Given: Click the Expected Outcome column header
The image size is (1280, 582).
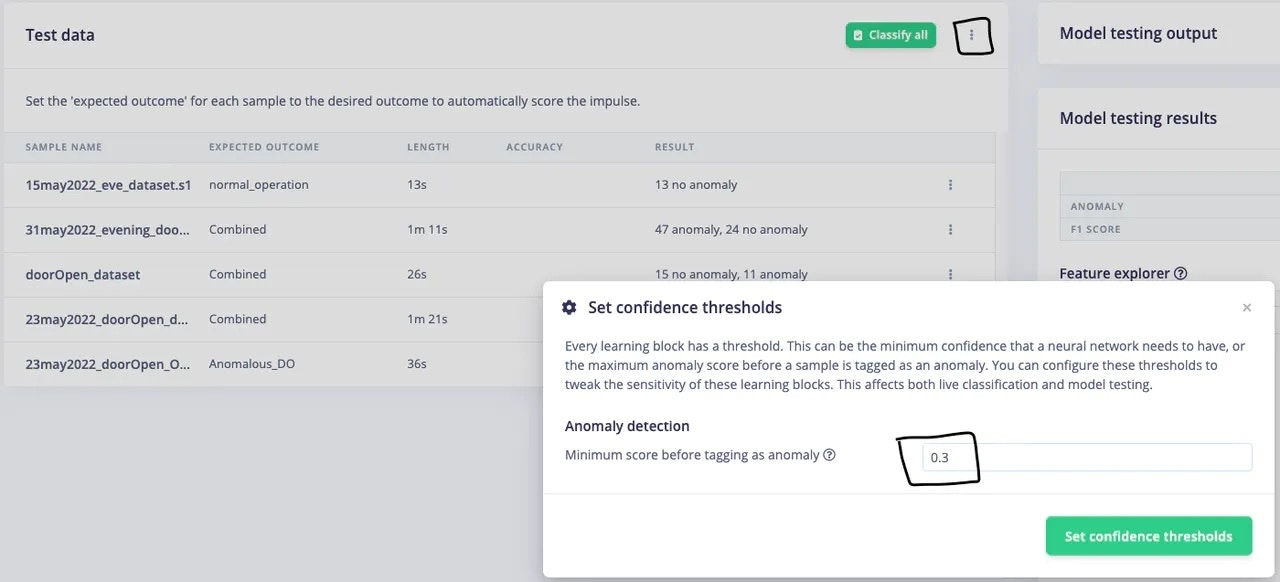Looking at the screenshot, I should (264, 147).
